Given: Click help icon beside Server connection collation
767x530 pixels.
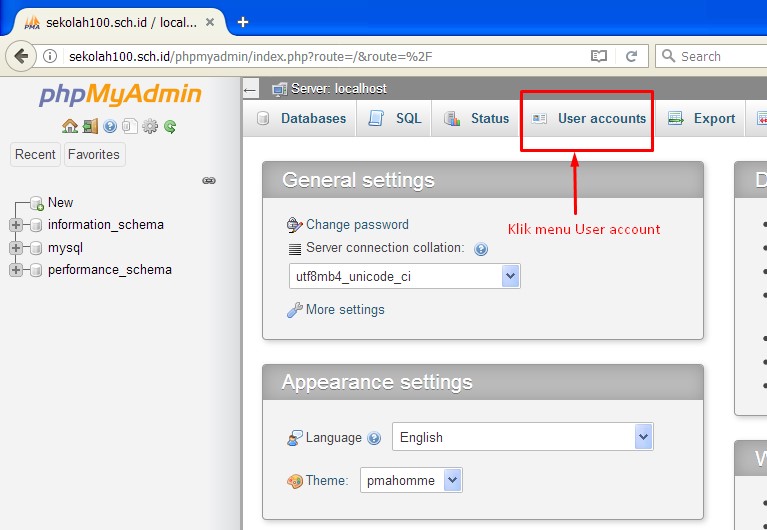Looking at the screenshot, I should click(x=481, y=249).
